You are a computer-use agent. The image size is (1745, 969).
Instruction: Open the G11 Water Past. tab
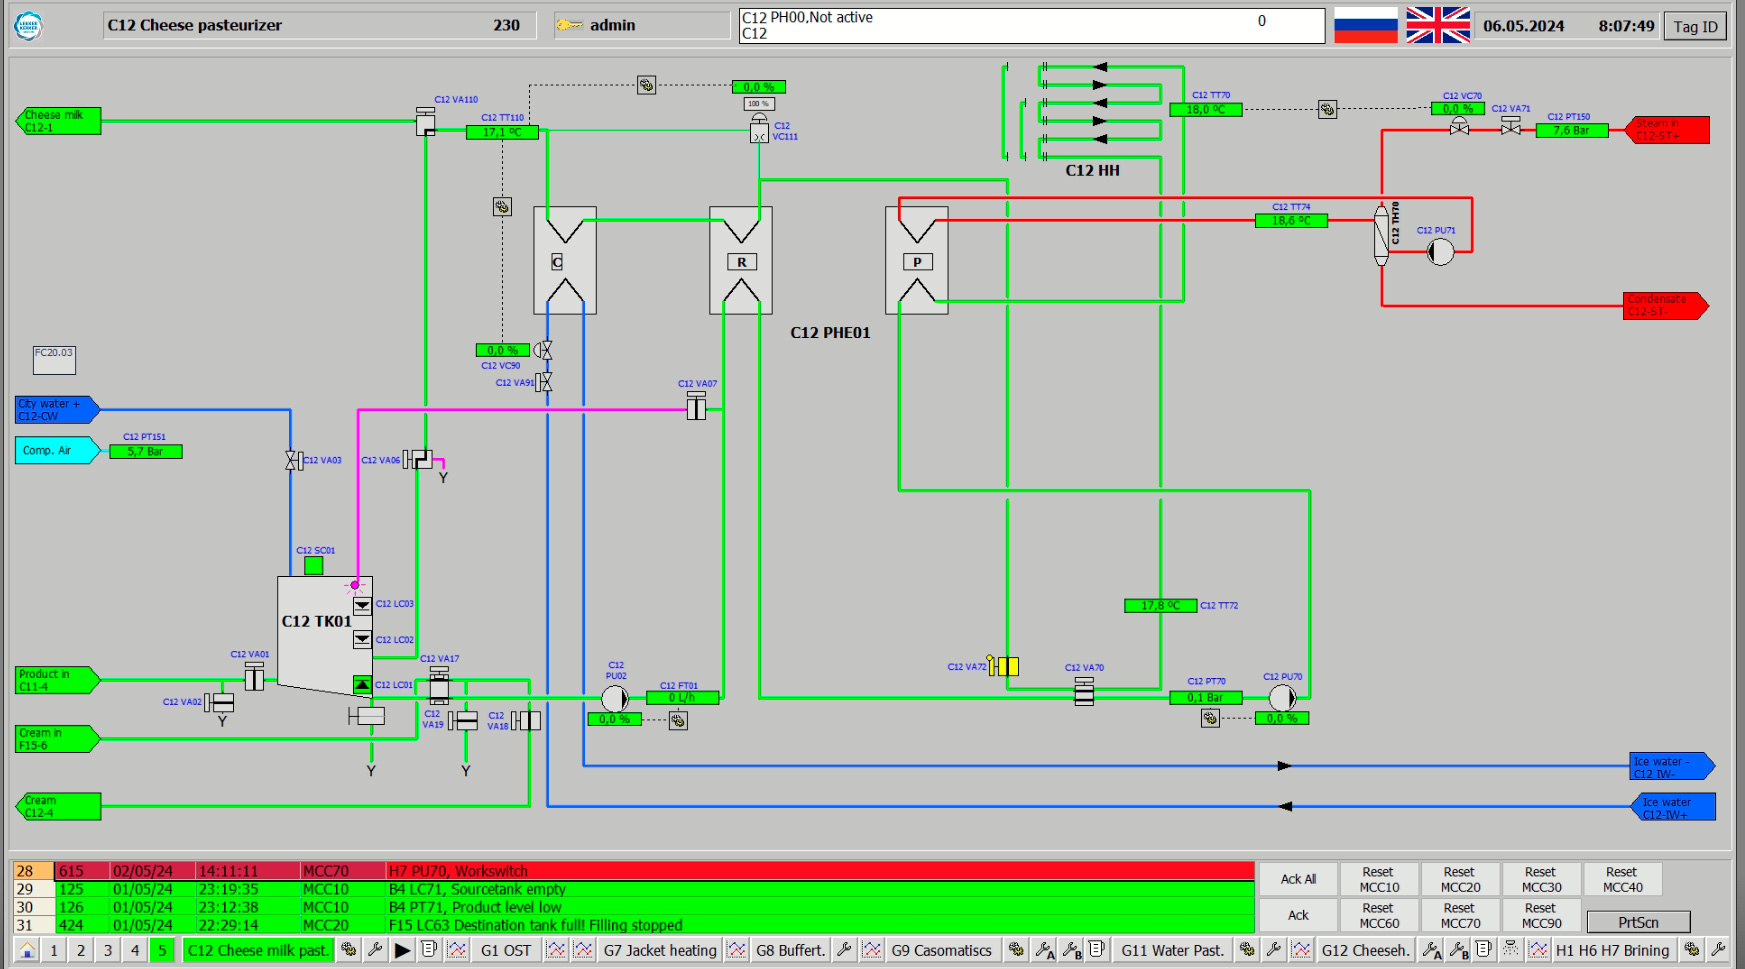pos(1172,950)
